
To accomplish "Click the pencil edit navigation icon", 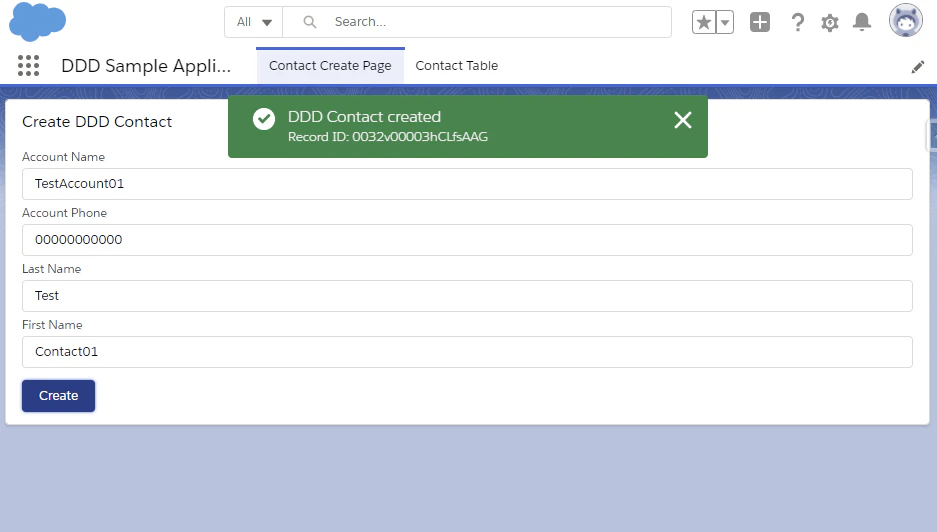I will (x=917, y=68).
